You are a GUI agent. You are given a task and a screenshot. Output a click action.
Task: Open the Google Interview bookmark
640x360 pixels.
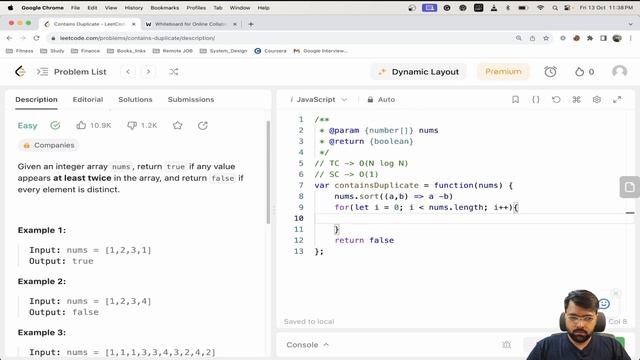[321, 51]
